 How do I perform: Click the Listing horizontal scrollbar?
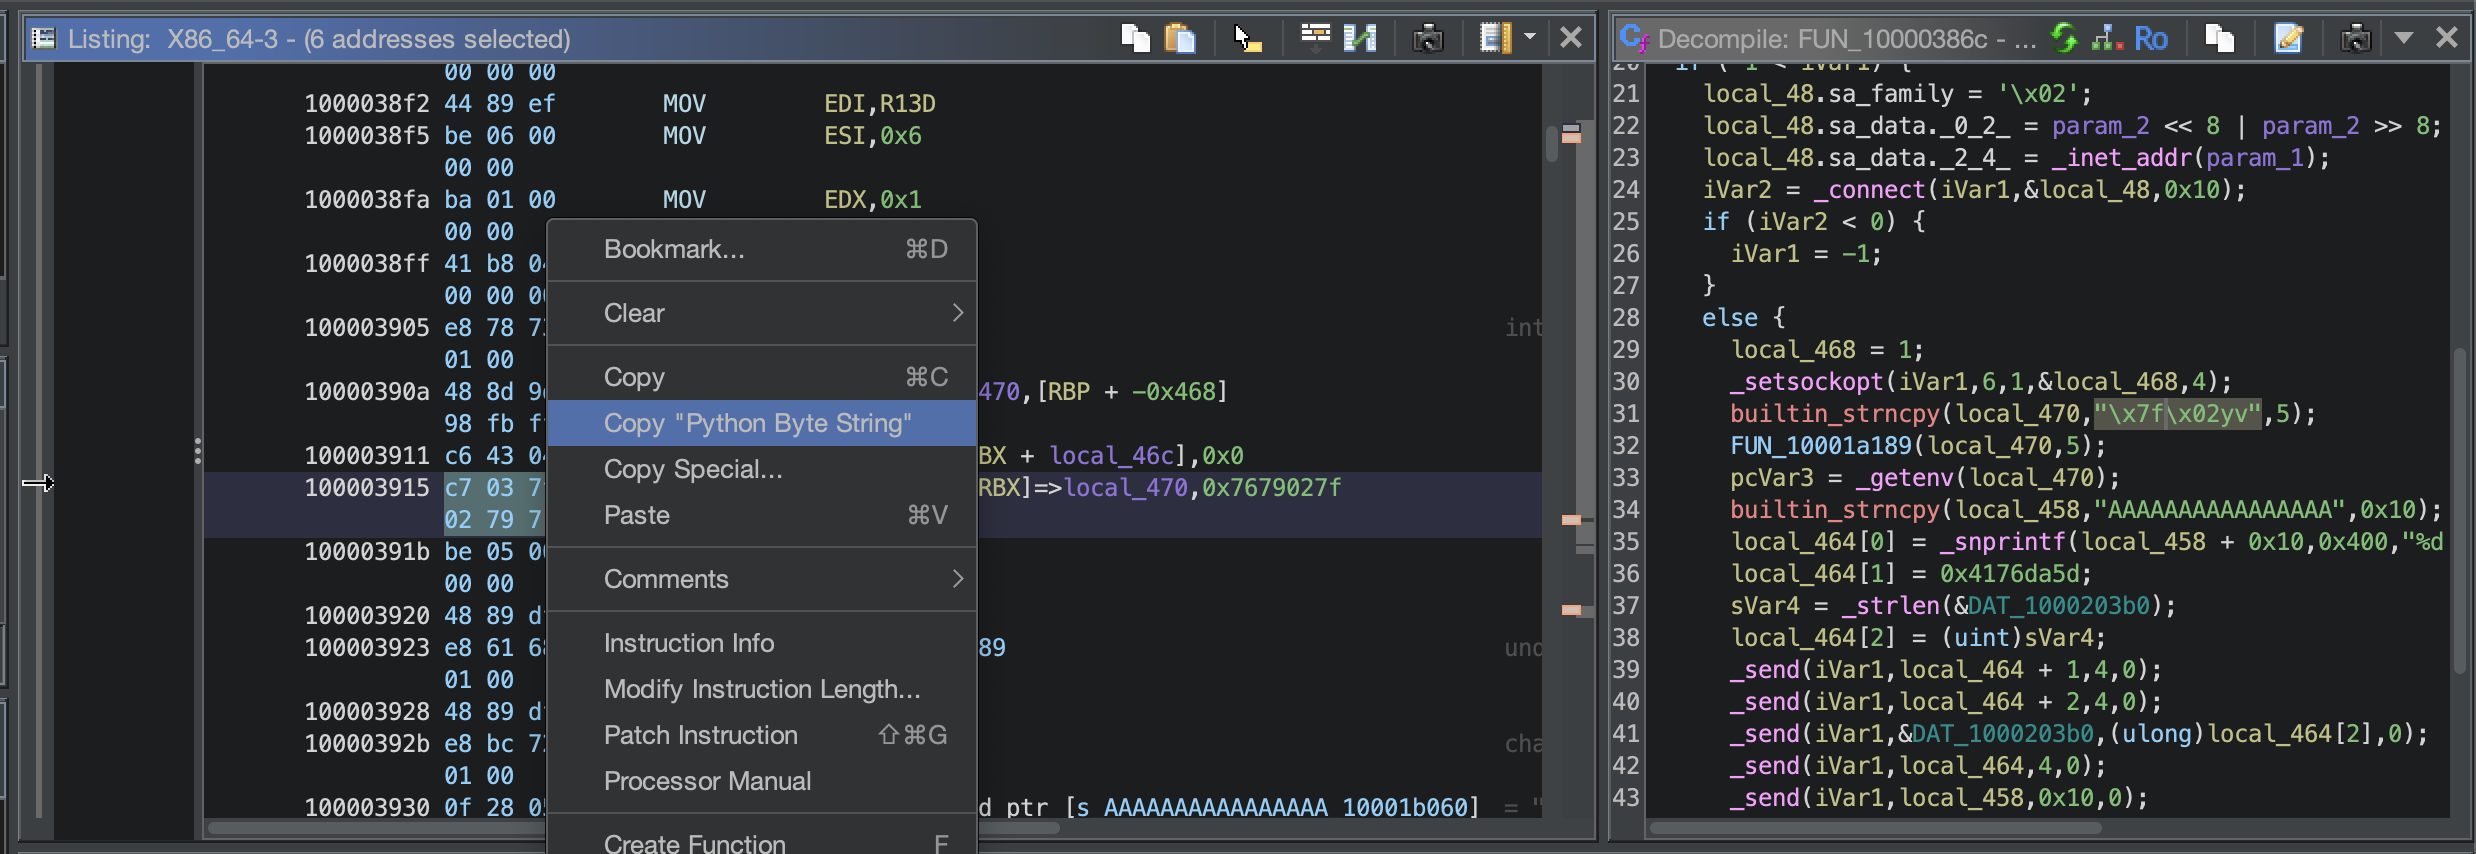[x=633, y=828]
